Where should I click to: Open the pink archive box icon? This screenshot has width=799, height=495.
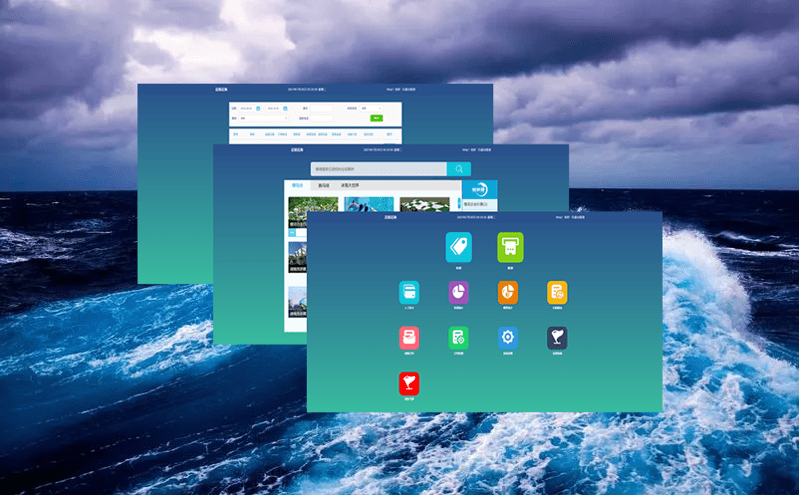pos(409,338)
